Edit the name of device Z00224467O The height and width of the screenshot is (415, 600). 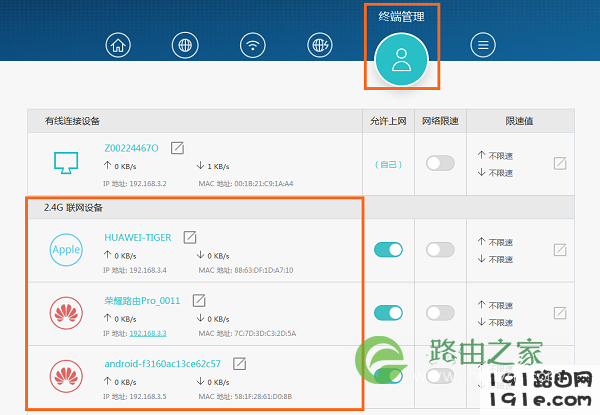coord(177,148)
